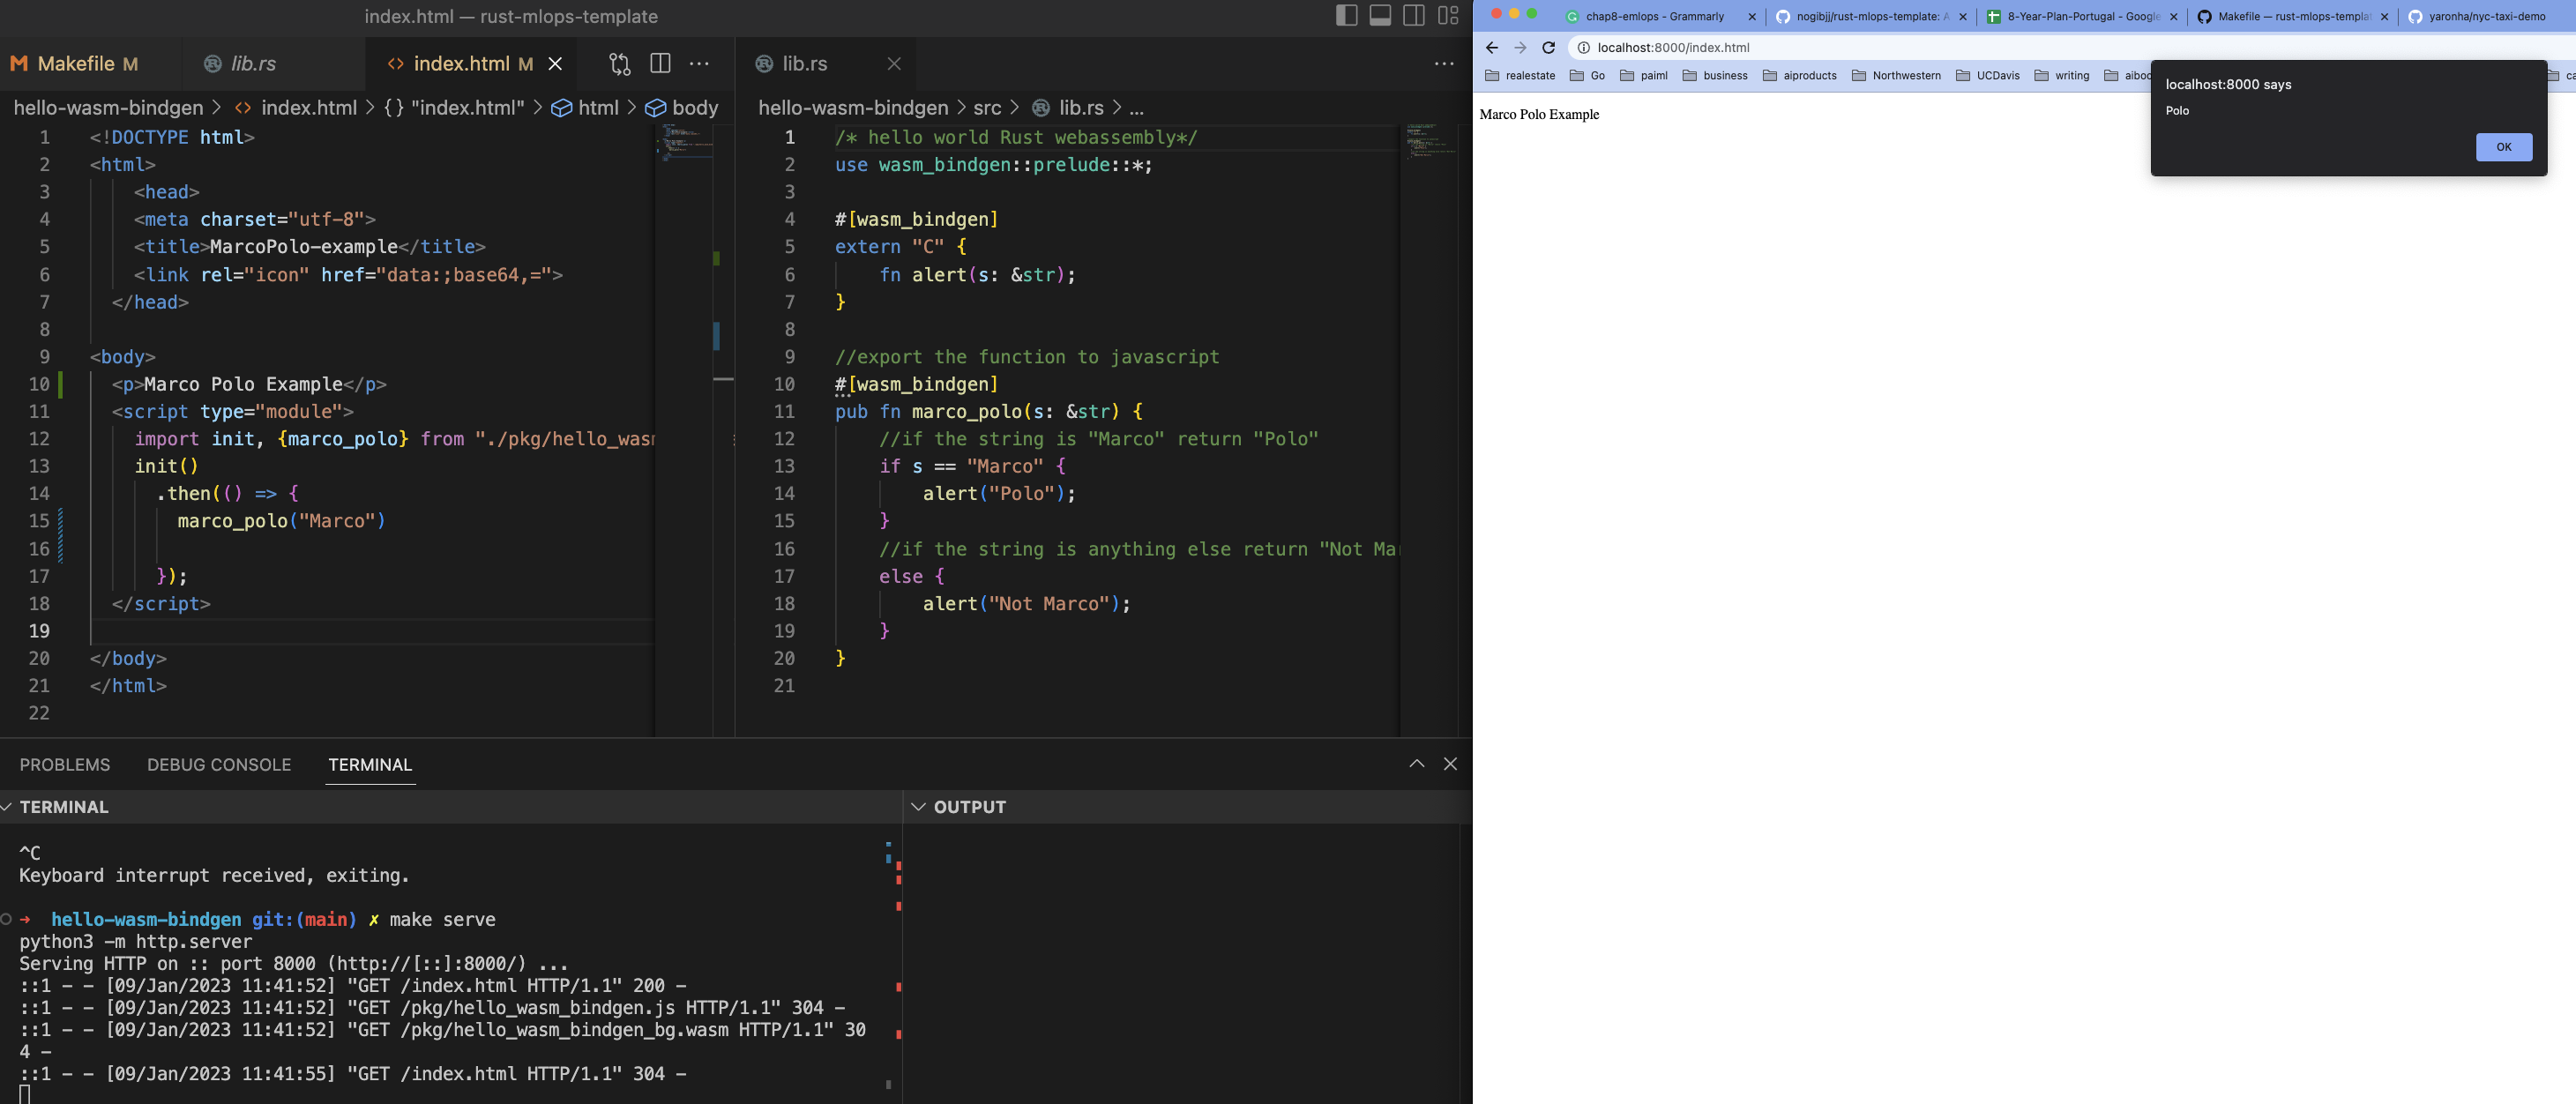Close the Makefile rust-mlops-template browser tab
The height and width of the screenshot is (1104, 2576).
2385,16
